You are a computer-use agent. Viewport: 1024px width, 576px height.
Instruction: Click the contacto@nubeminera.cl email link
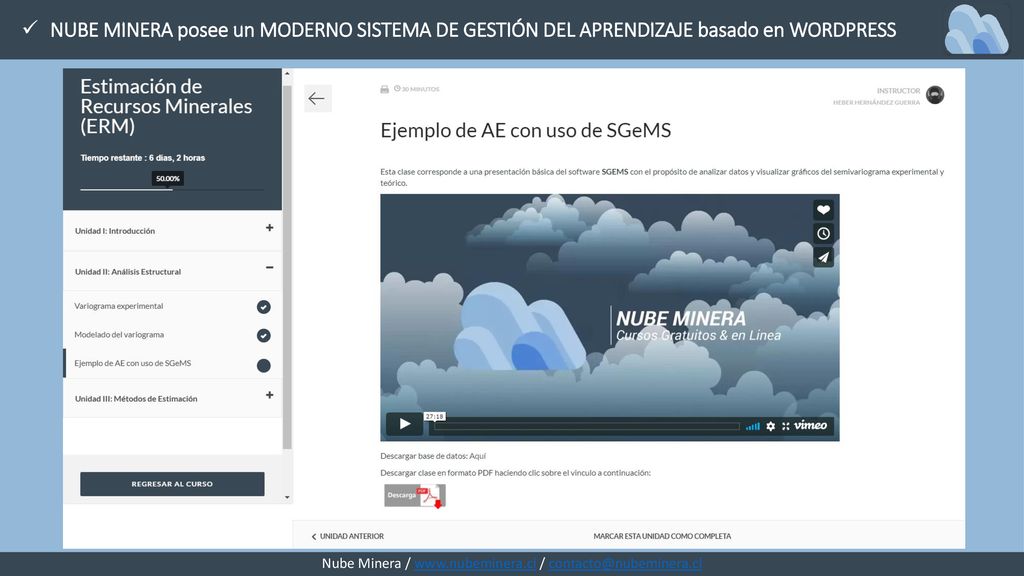pyautogui.click(x=625, y=564)
